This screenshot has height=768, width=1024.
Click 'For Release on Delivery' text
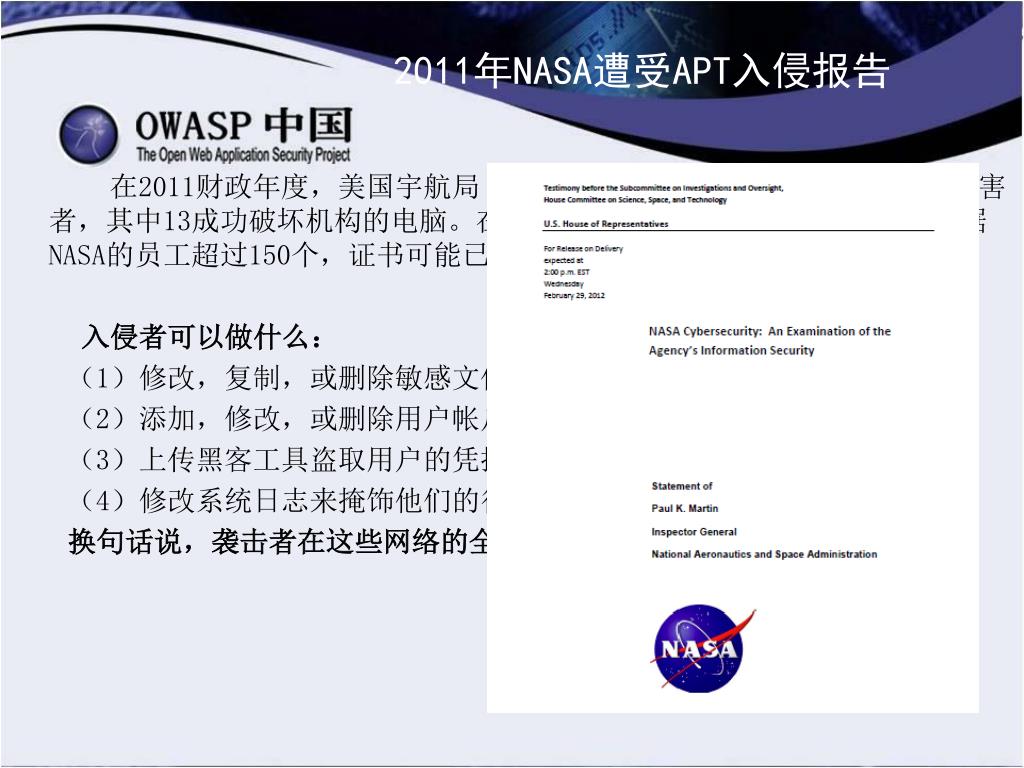point(583,249)
